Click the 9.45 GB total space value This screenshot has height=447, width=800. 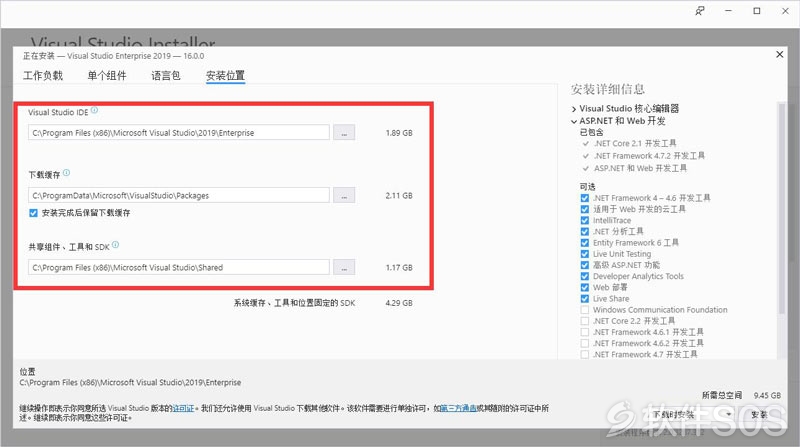767,395
